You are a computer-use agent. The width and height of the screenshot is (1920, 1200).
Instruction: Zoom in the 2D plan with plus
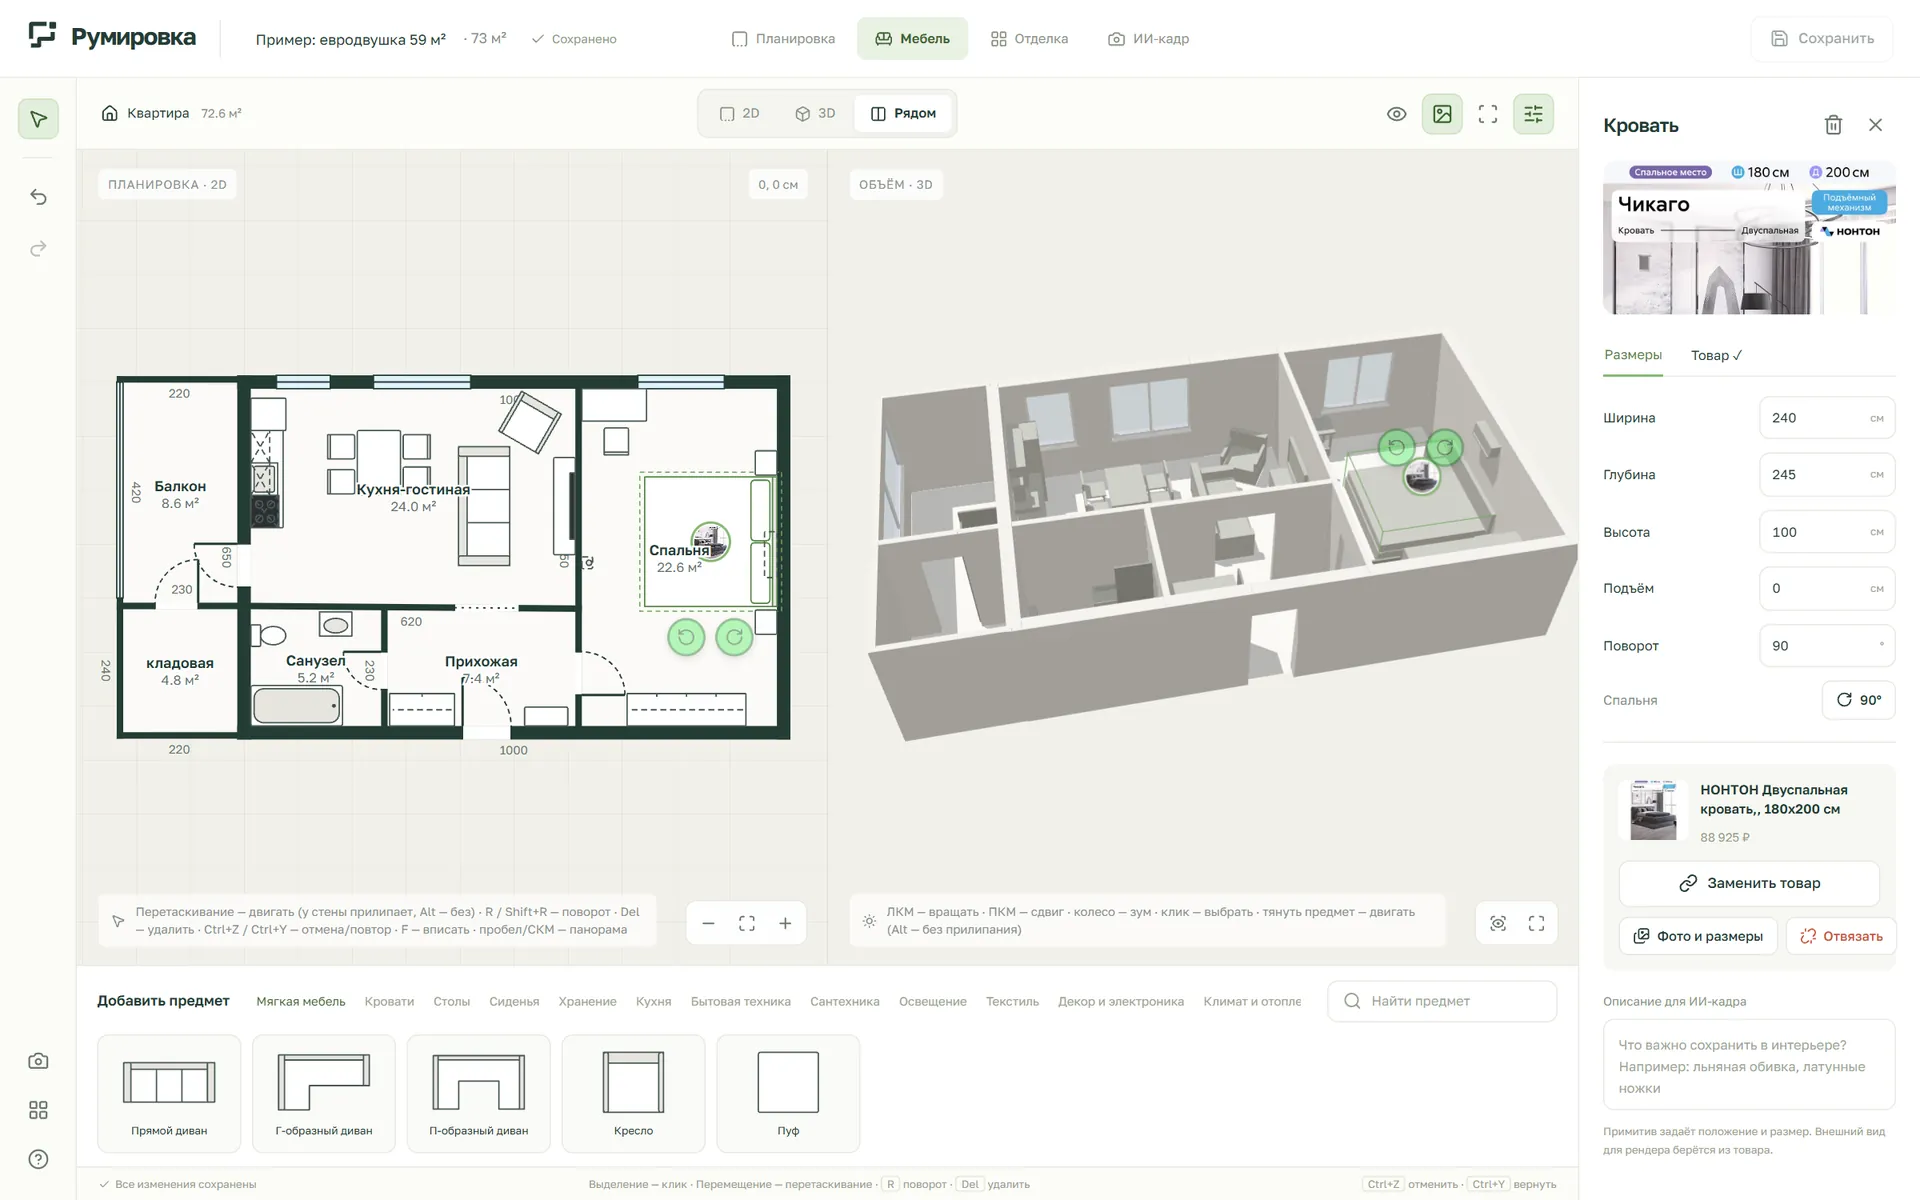click(785, 923)
